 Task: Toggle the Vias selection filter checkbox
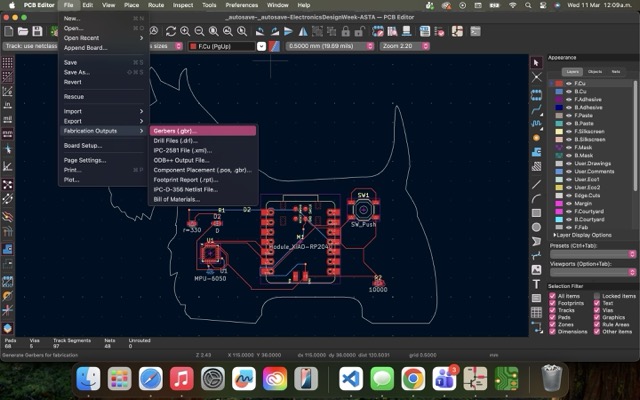(597, 310)
